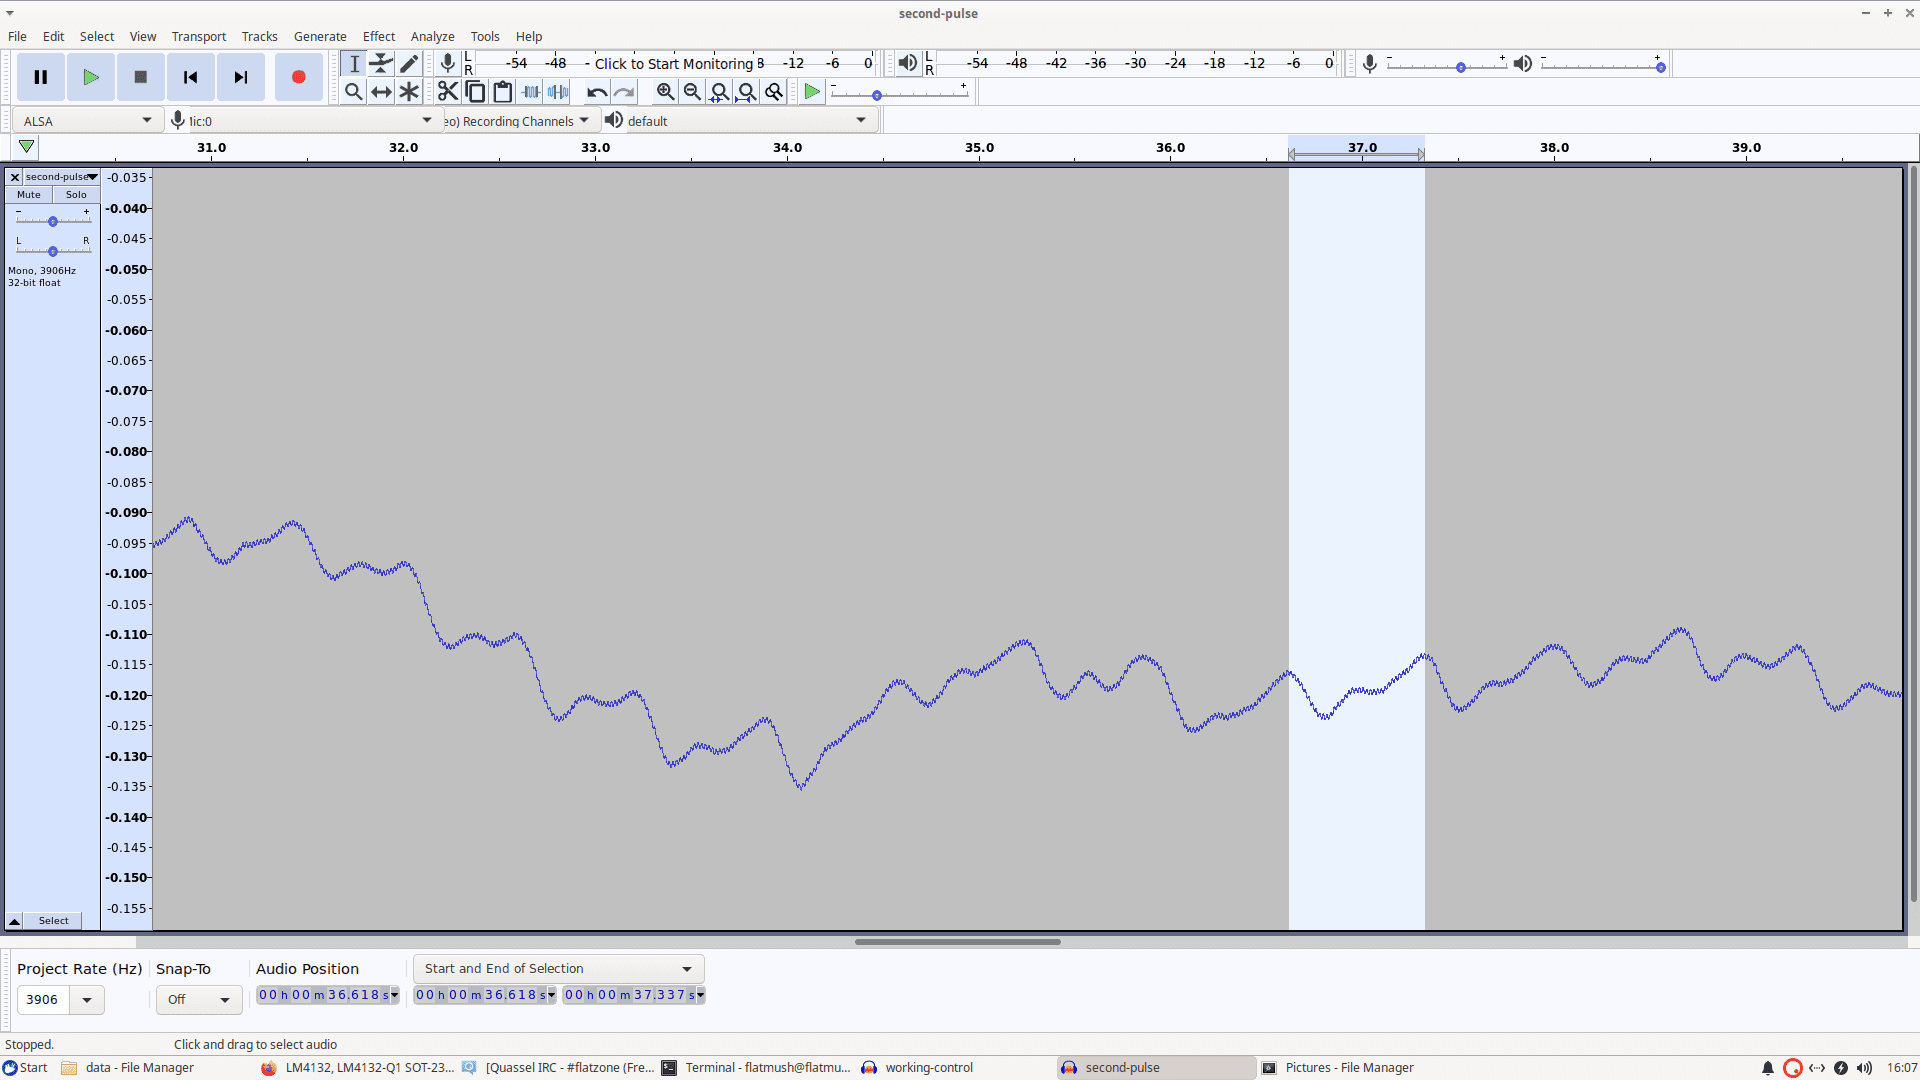Open the recording meter microphone menu

448,64
